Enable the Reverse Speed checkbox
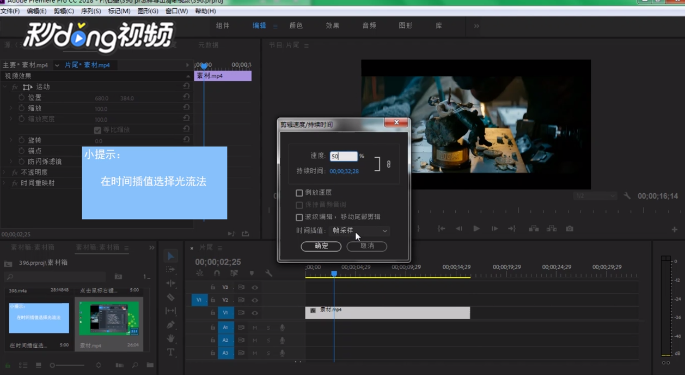The image size is (685, 375). pyautogui.click(x=299, y=192)
